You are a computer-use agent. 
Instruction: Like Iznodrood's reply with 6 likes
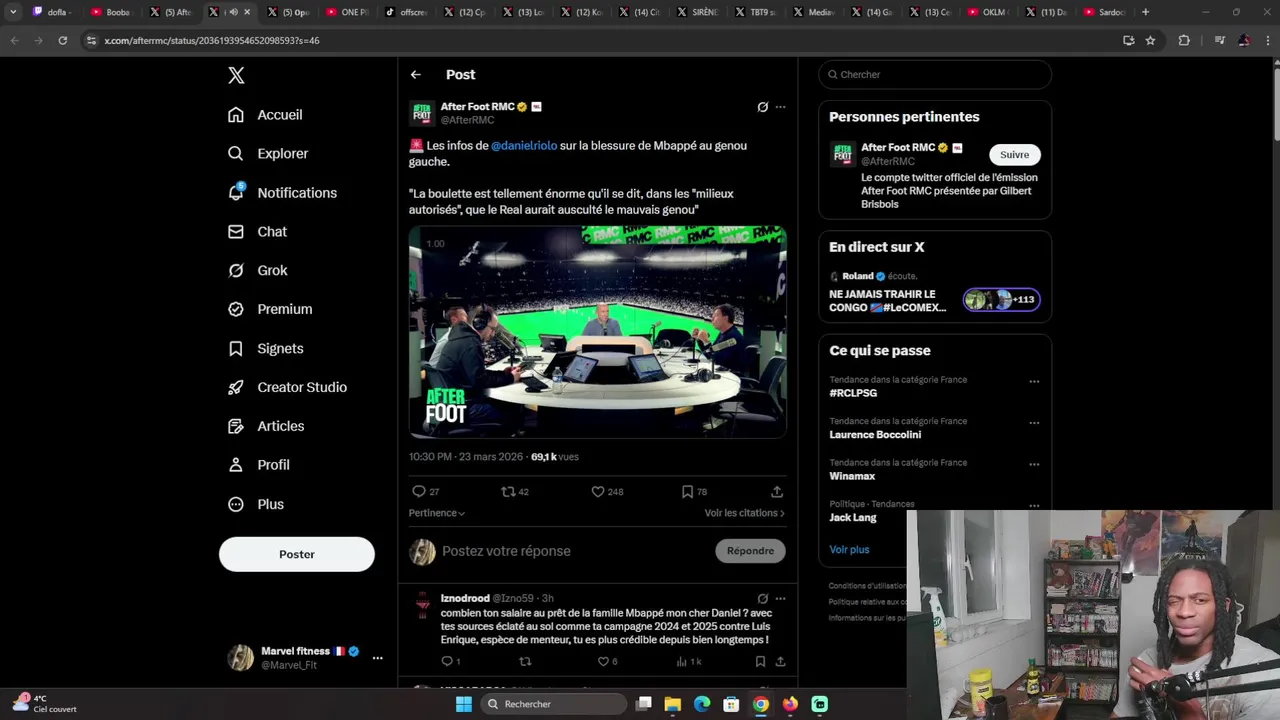point(607,662)
